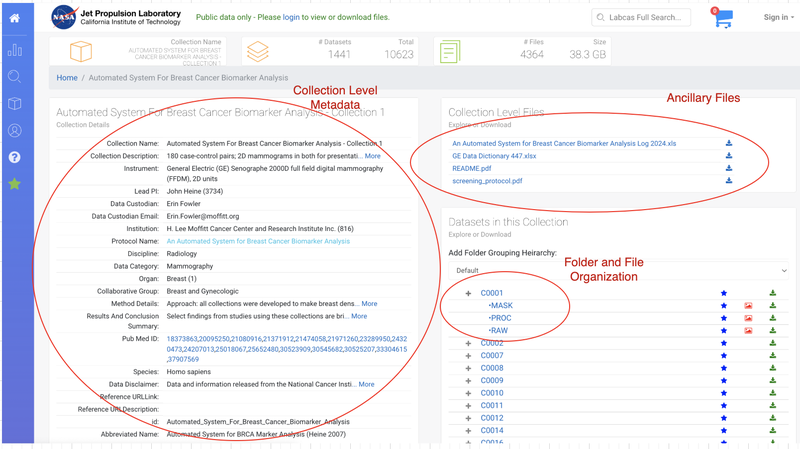Star the C0001 dataset as favorite
Viewport: 800px width, 449px height.
pyautogui.click(x=724, y=294)
